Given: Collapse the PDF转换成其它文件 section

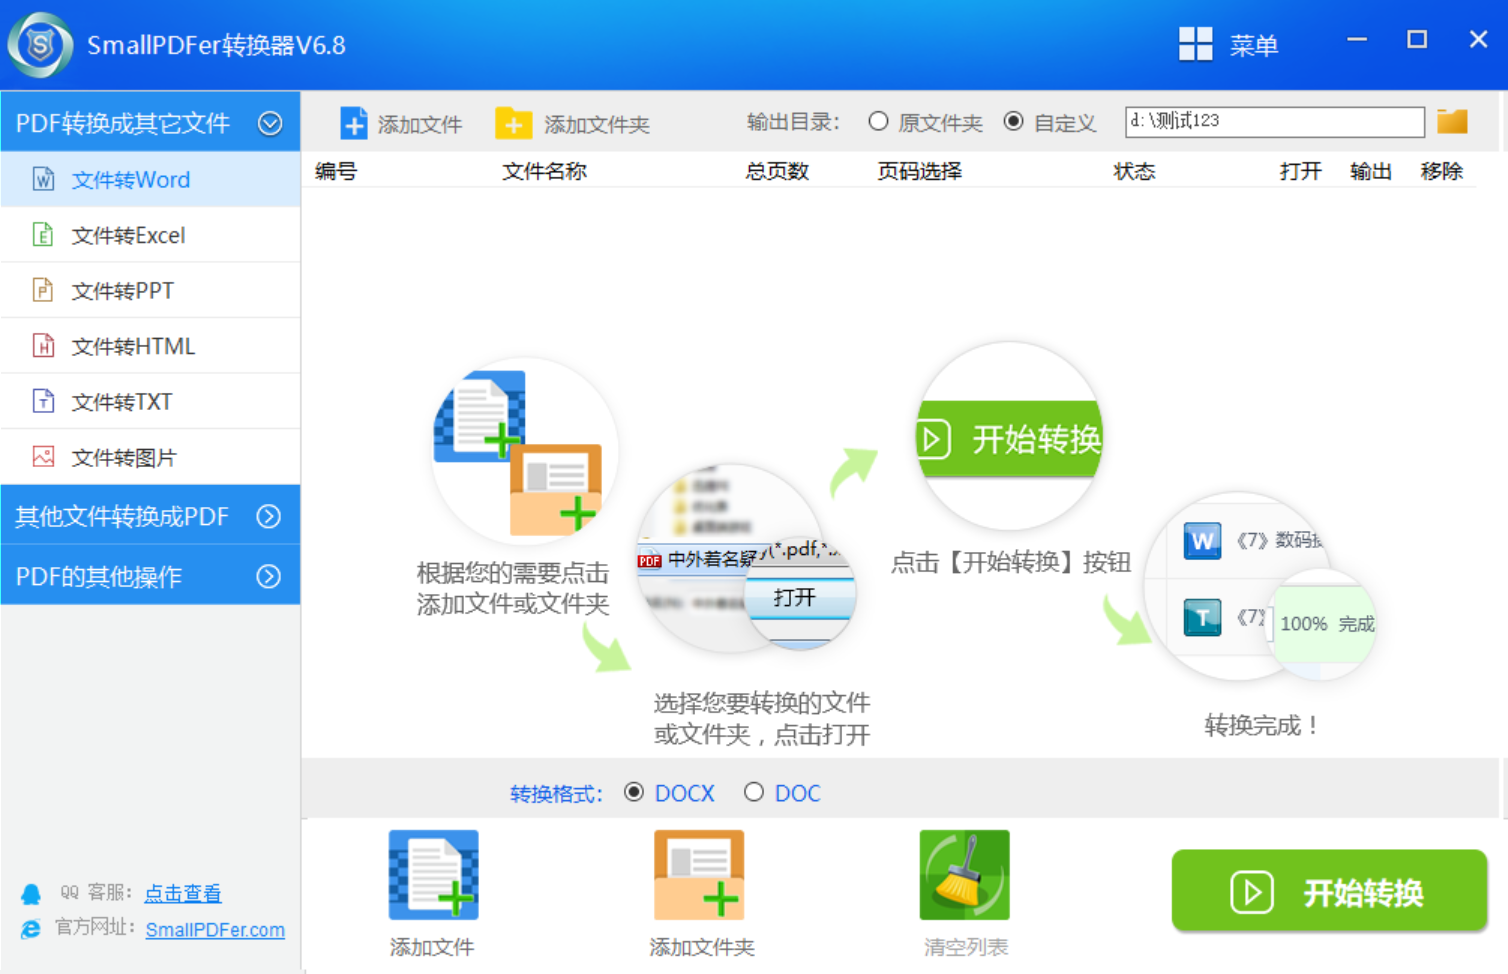Looking at the screenshot, I should coord(269,121).
